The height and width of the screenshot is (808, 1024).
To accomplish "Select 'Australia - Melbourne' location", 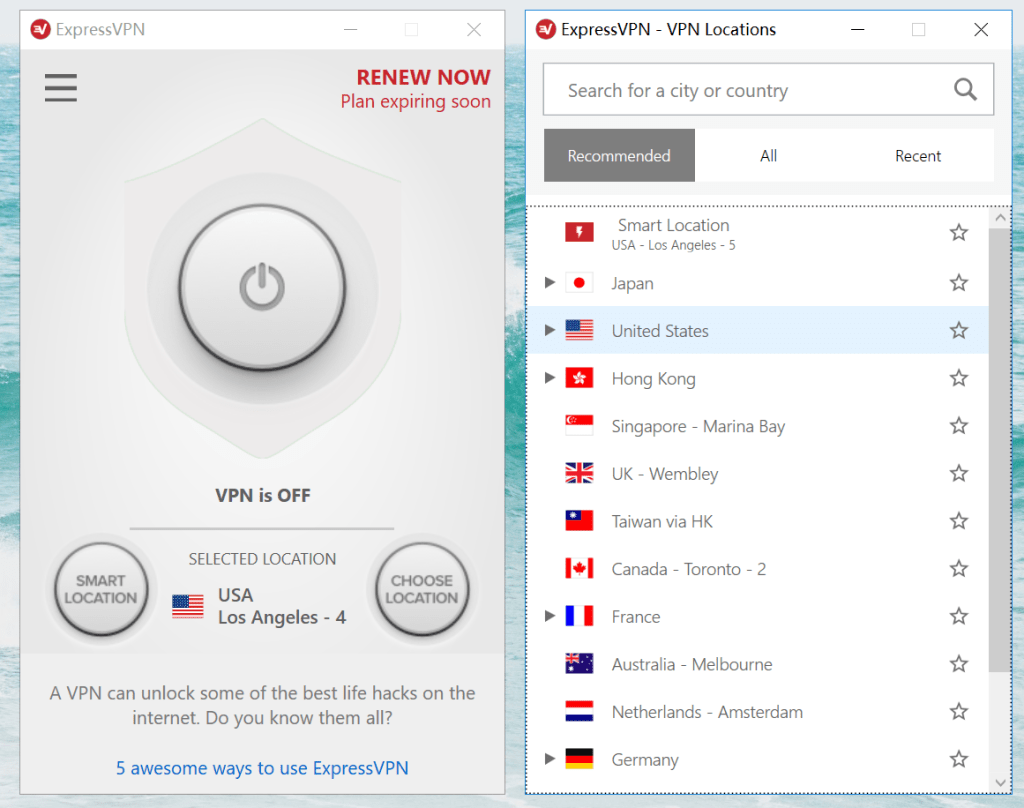I will [692, 664].
